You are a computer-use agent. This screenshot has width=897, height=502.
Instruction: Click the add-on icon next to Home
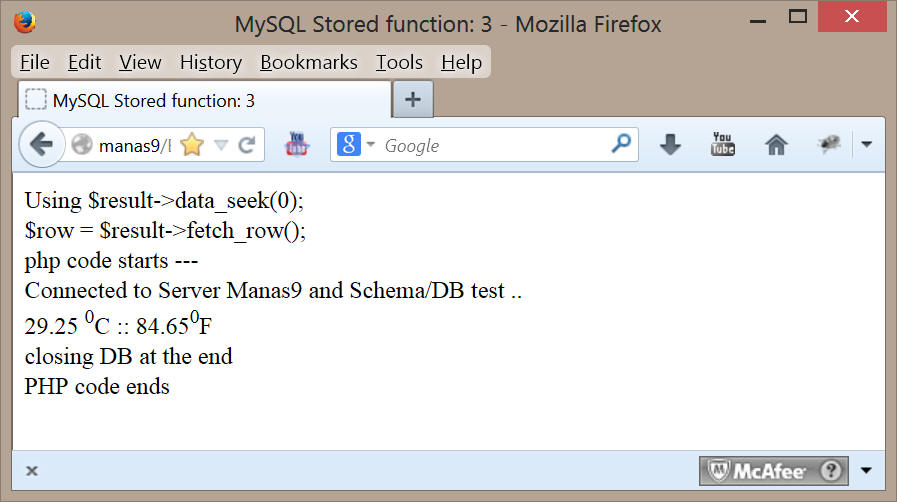point(829,144)
